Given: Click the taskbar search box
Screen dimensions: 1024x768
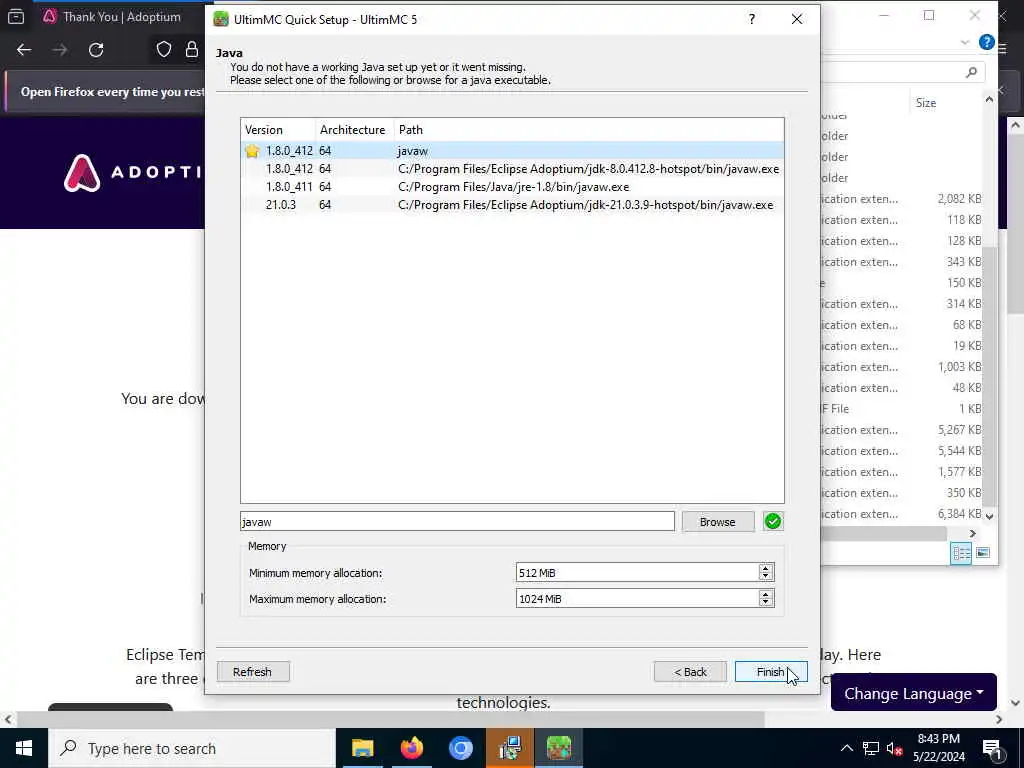Looking at the screenshot, I should 191,748.
